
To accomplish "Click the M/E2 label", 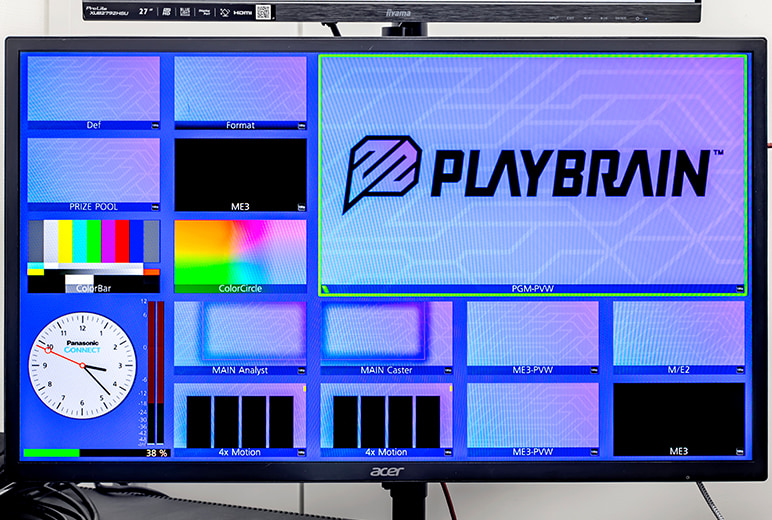I will 679,370.
